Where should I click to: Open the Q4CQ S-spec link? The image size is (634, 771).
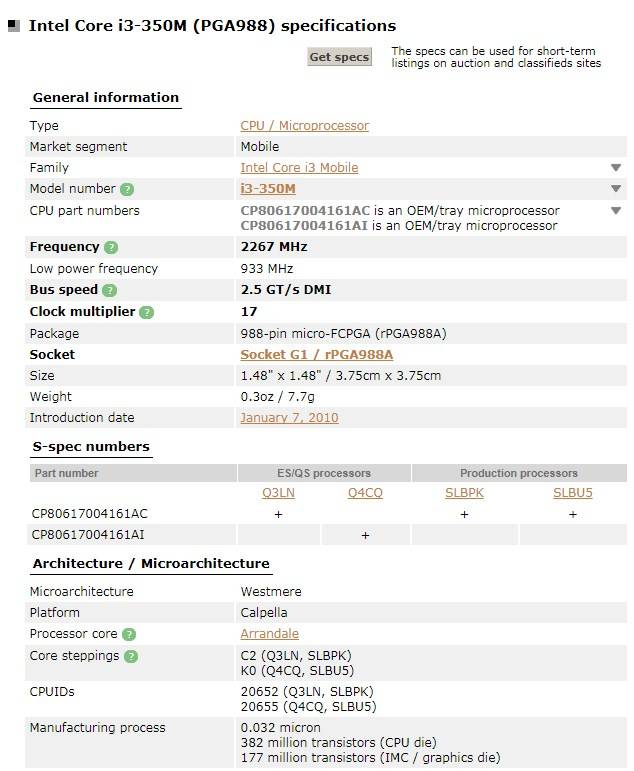click(x=365, y=493)
